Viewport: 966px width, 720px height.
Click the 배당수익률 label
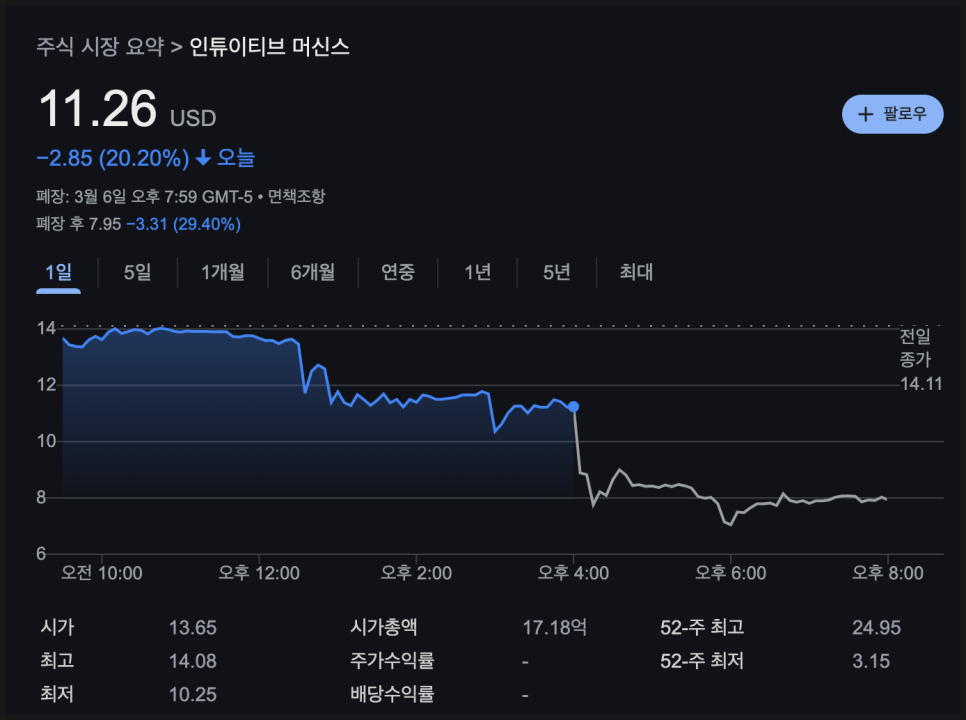coord(392,694)
